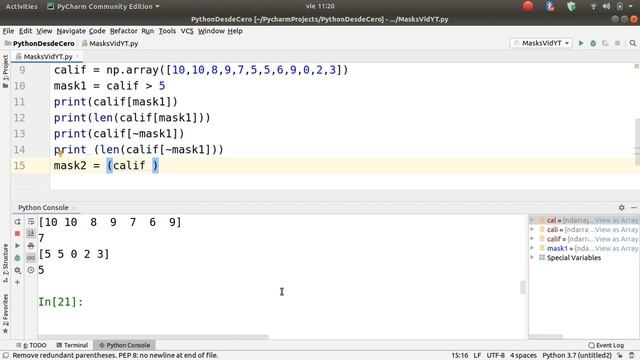The height and width of the screenshot is (360, 640).
Task: Click the Activities button in top bar
Action: point(21,6)
